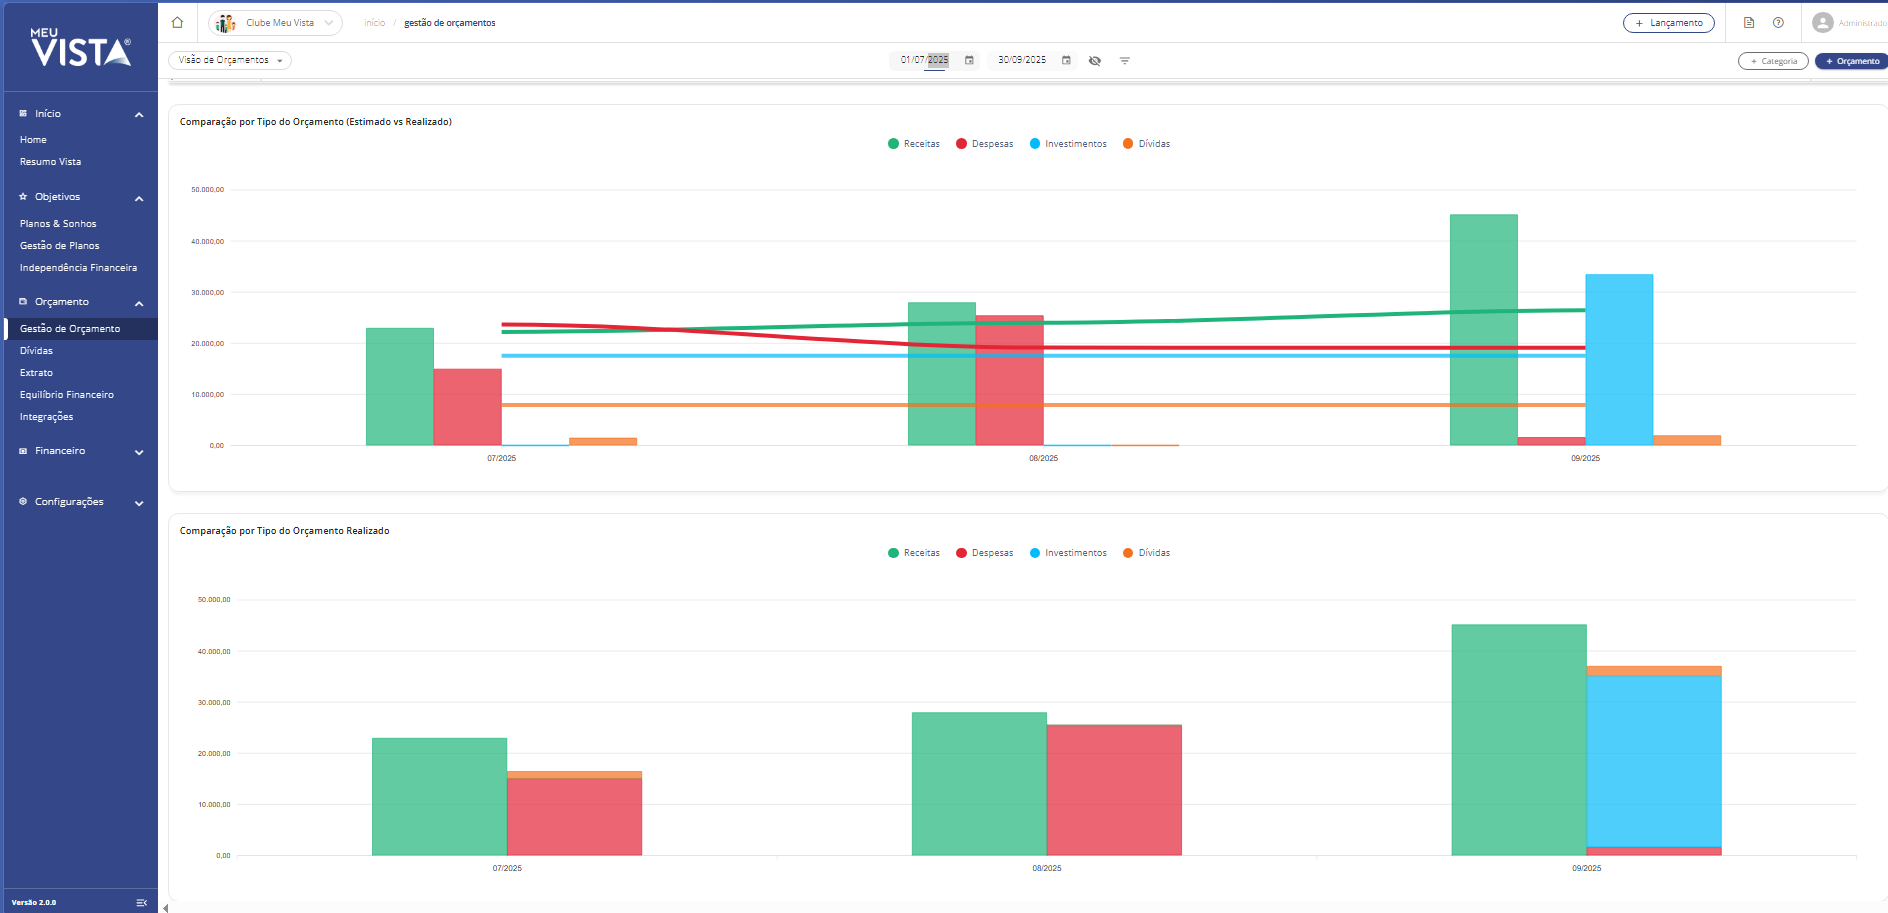Click the + Orçamento button
The height and width of the screenshot is (913, 1888).
click(x=1852, y=61)
